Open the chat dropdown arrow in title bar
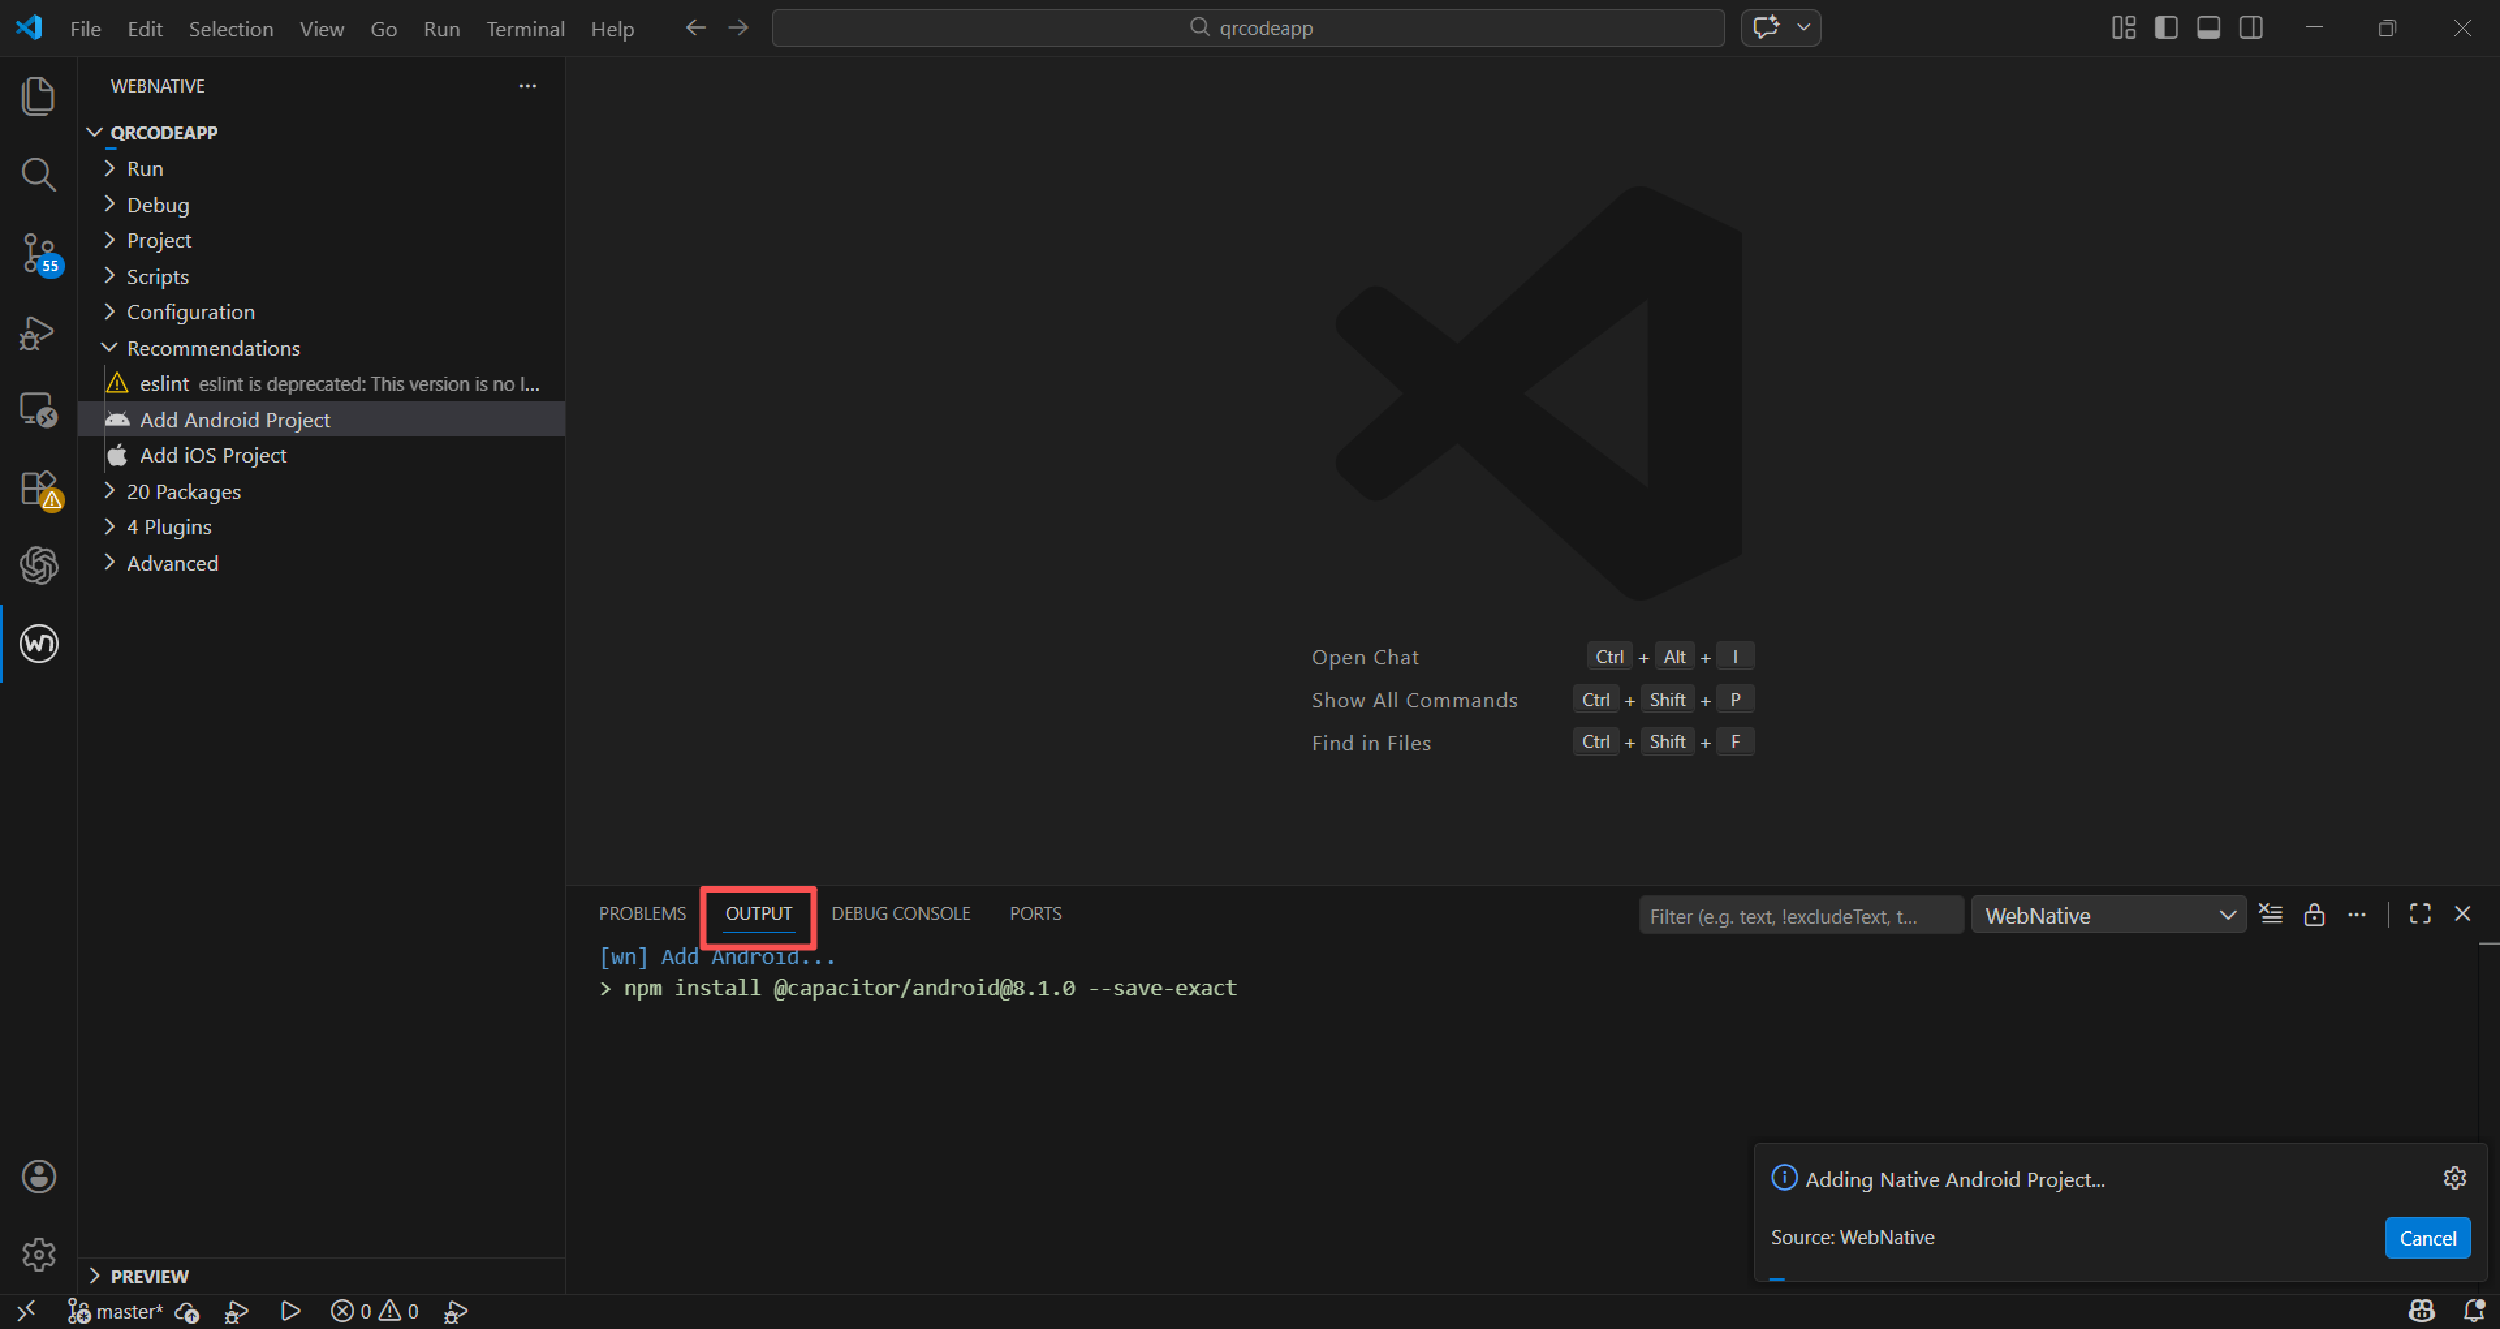Image resolution: width=2500 pixels, height=1329 pixels. tap(1804, 28)
